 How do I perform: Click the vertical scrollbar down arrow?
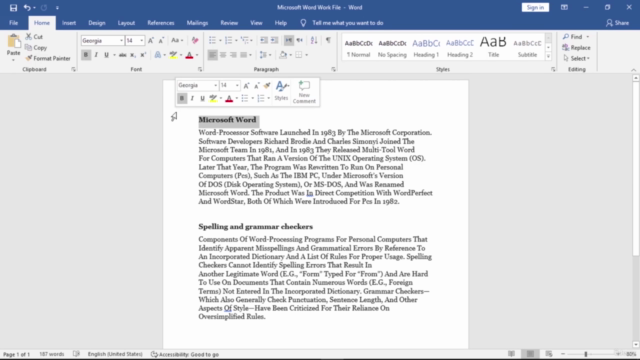[x=636, y=344]
